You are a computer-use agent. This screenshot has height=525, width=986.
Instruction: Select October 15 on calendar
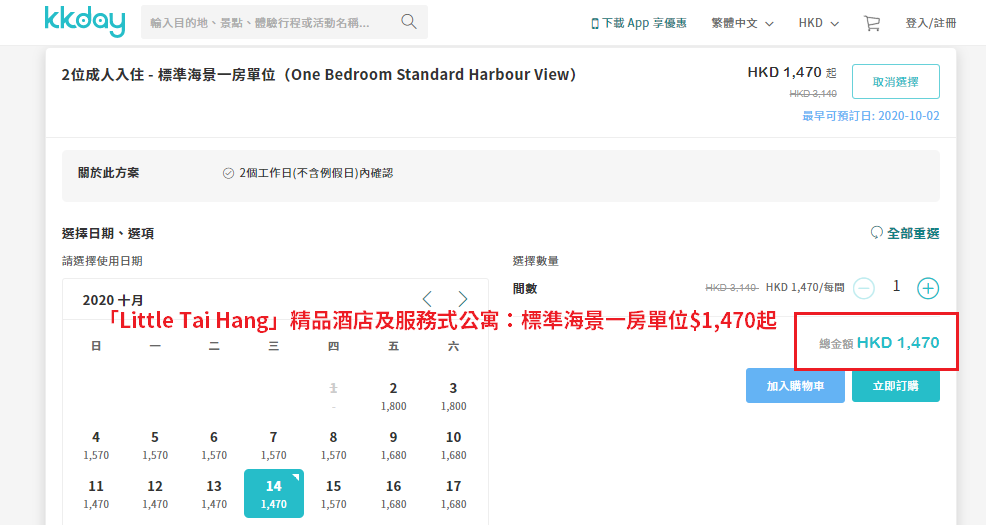[x=333, y=494]
